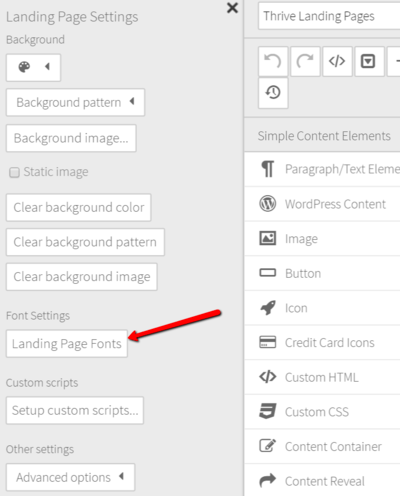Screen dimensions: 400x496
Task: Expand the Background pattern dropdown
Action: coord(75,102)
